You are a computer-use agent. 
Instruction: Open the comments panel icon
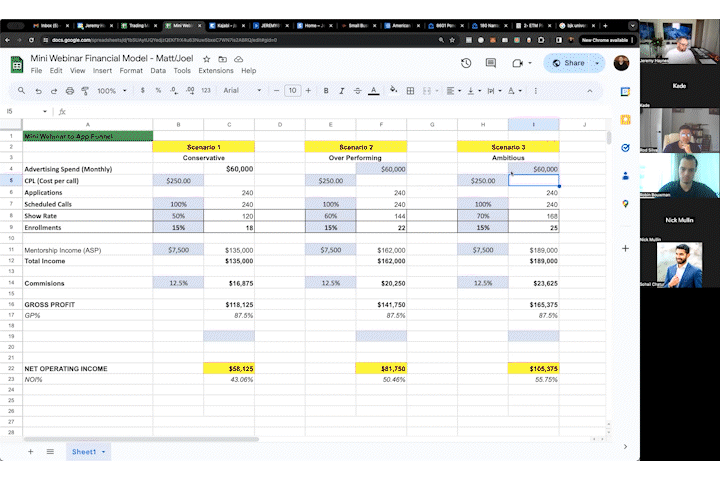(491, 63)
